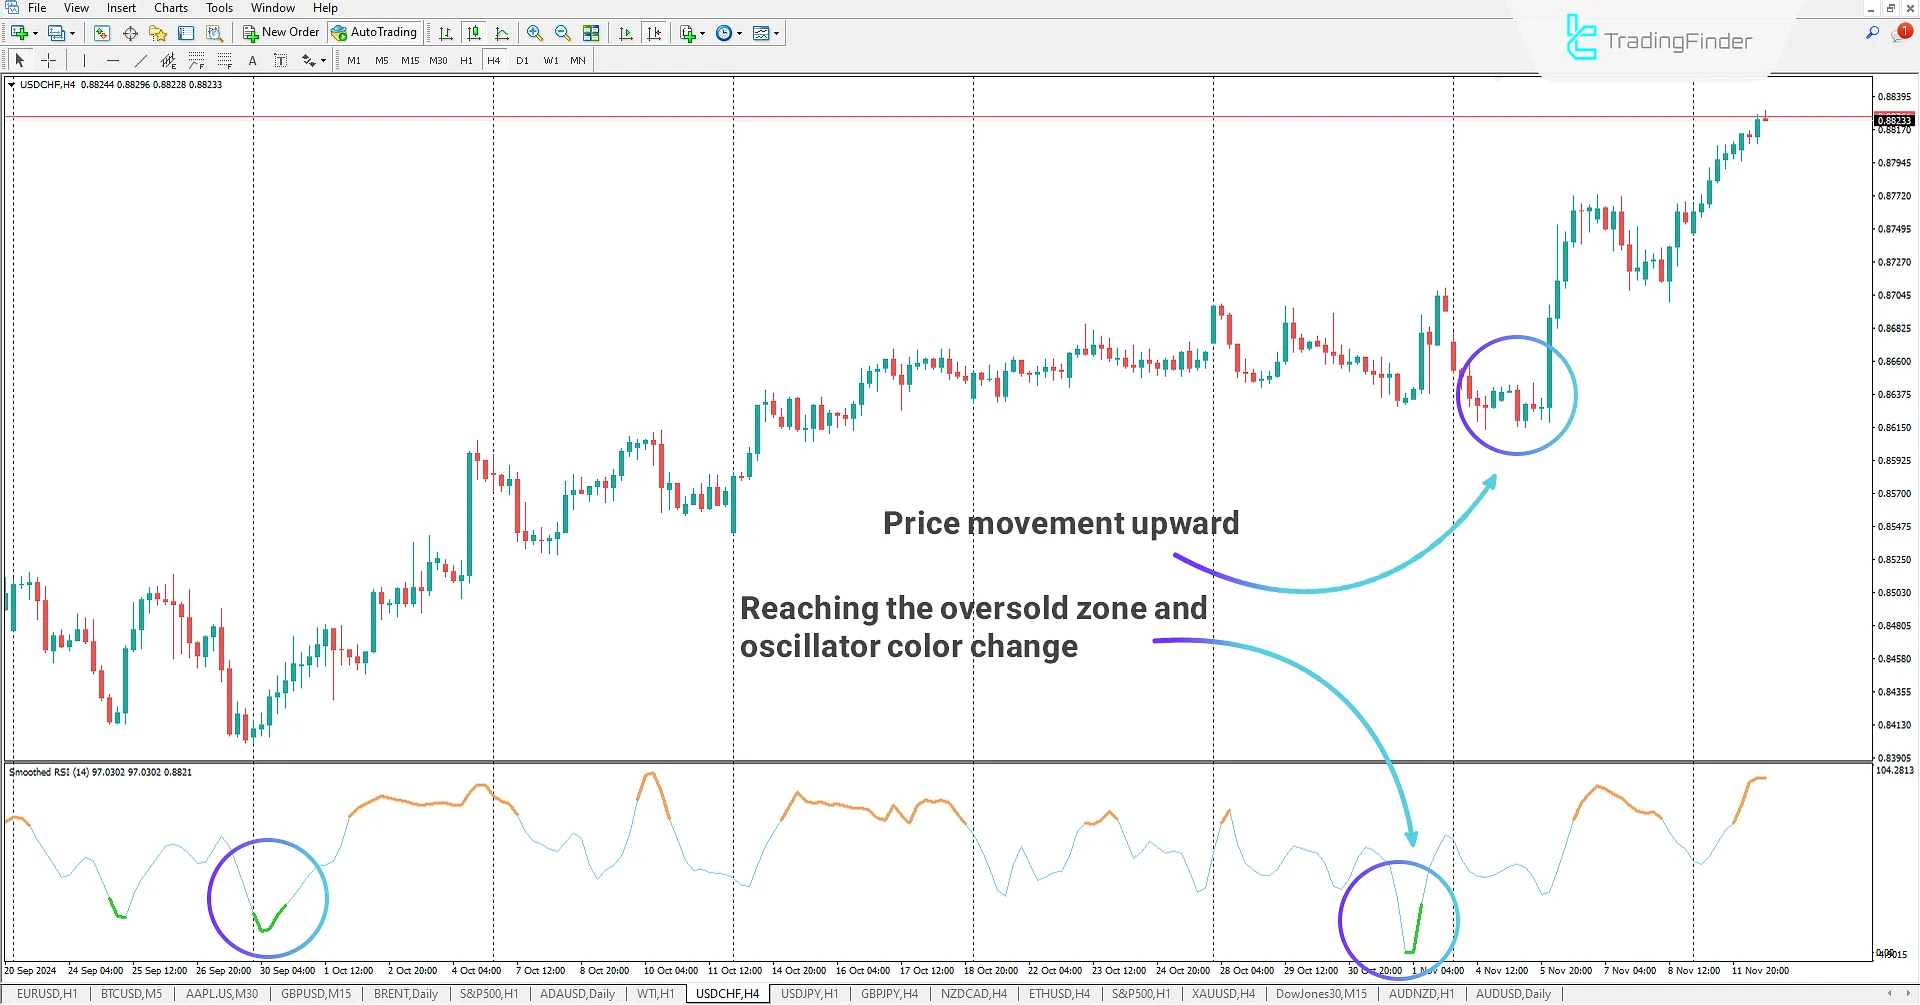Switch chart to candlestick display mode
Image resolution: width=1920 pixels, height=1005 pixels.
pyautogui.click(x=474, y=32)
